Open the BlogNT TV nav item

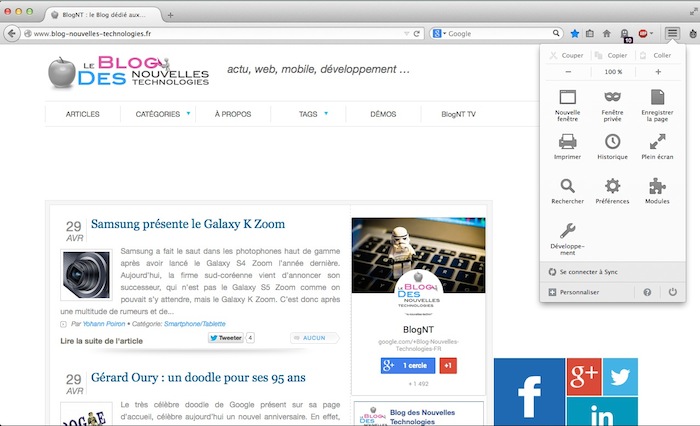pos(458,114)
